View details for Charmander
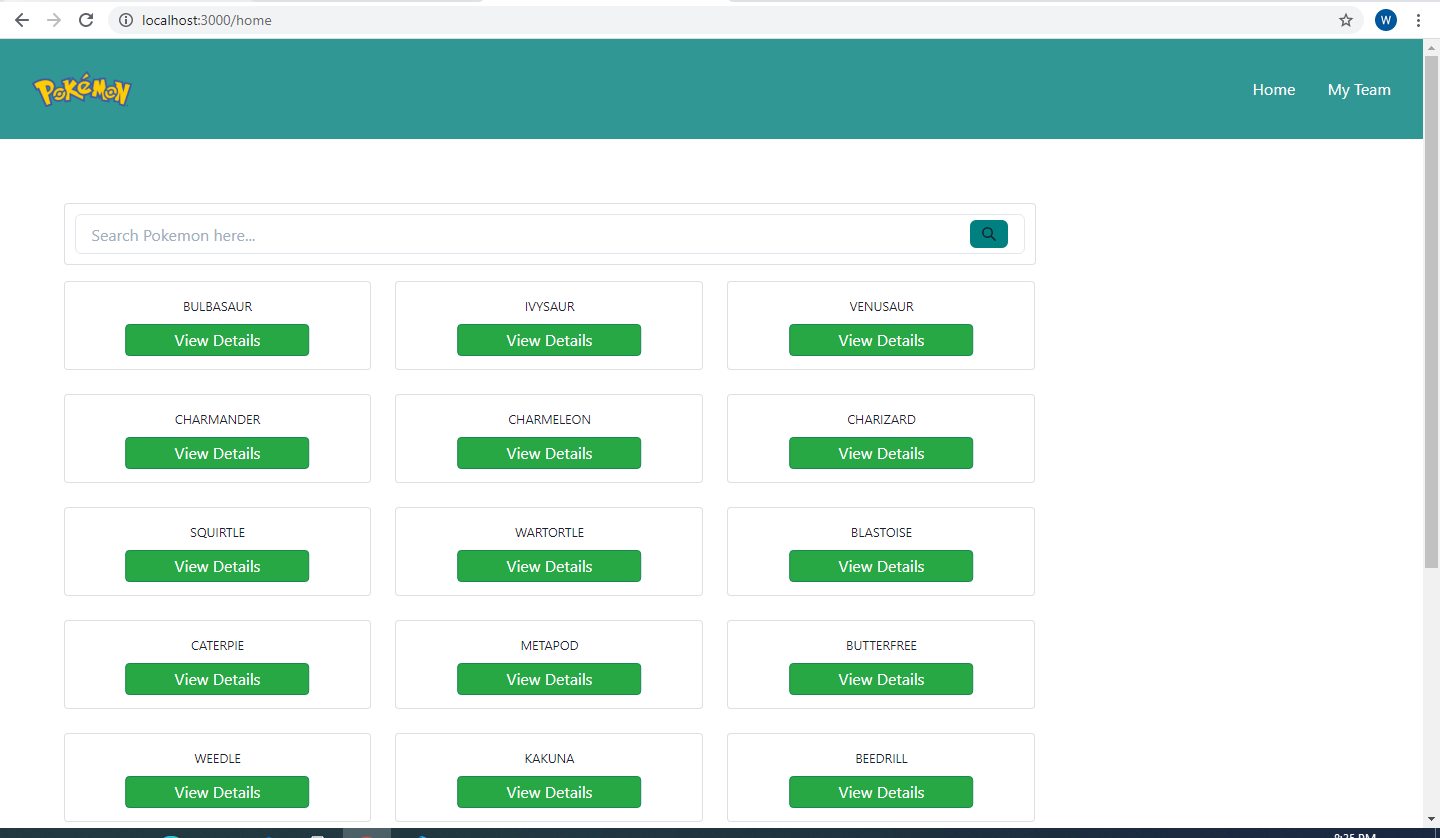The image size is (1440, 838). click(x=217, y=453)
